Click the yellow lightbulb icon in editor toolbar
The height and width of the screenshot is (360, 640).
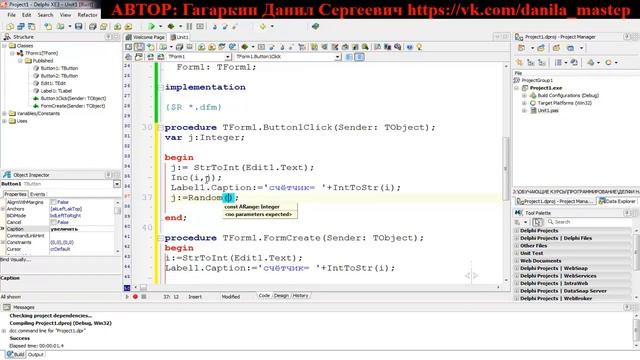[x=419, y=47]
